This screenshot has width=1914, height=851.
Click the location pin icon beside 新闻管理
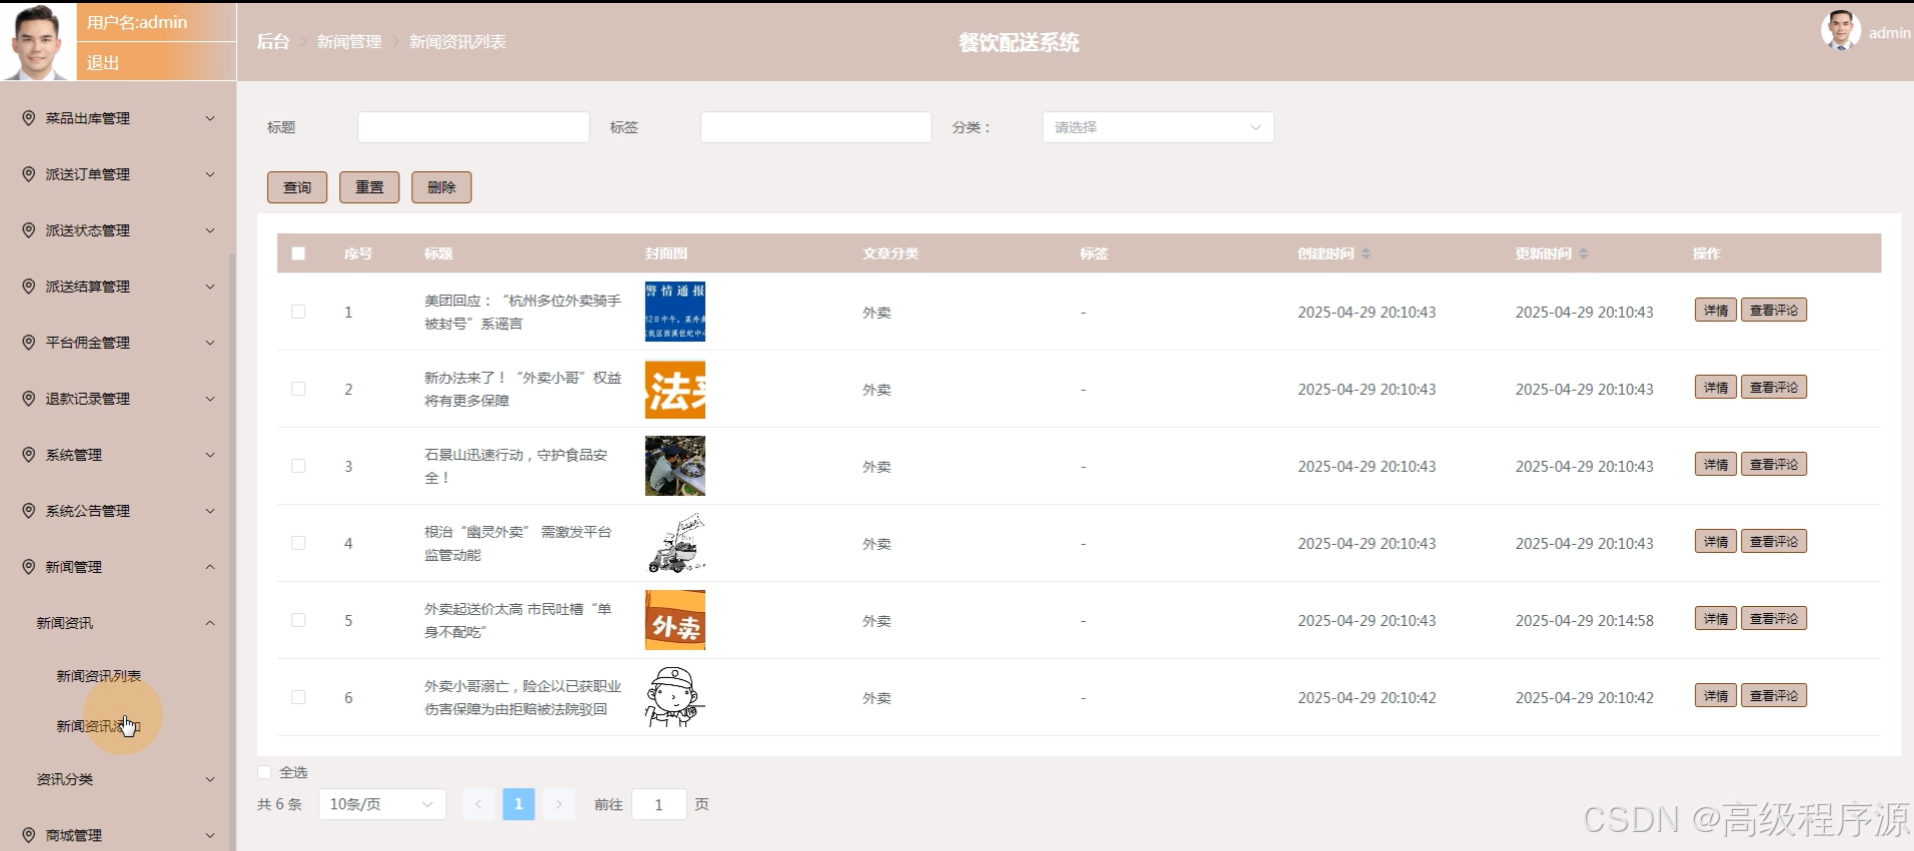click(29, 566)
